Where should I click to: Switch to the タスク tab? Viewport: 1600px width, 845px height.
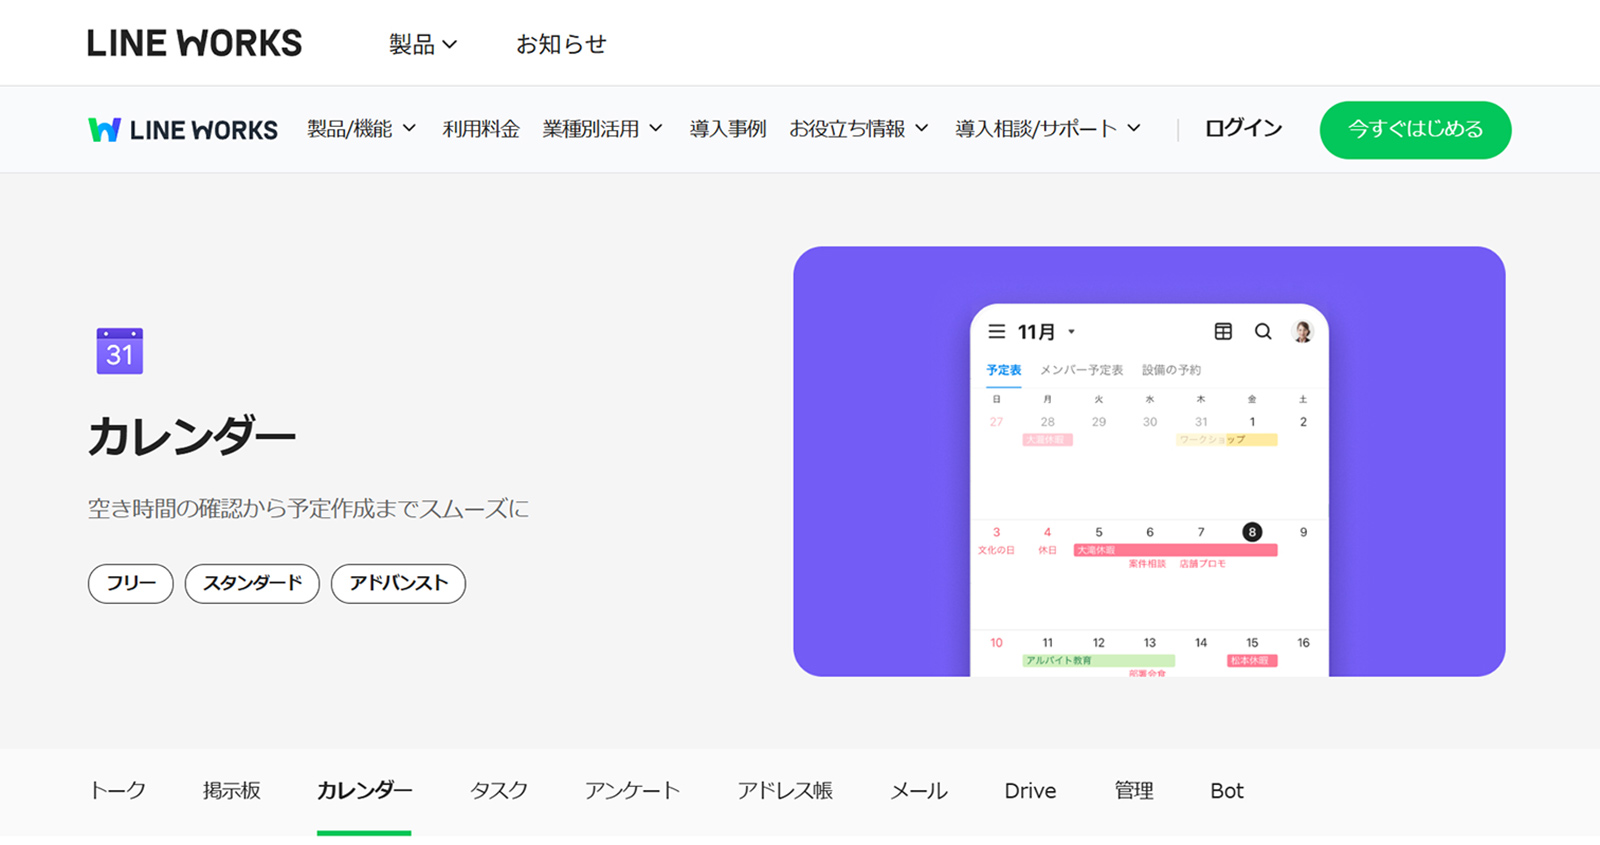(x=498, y=791)
